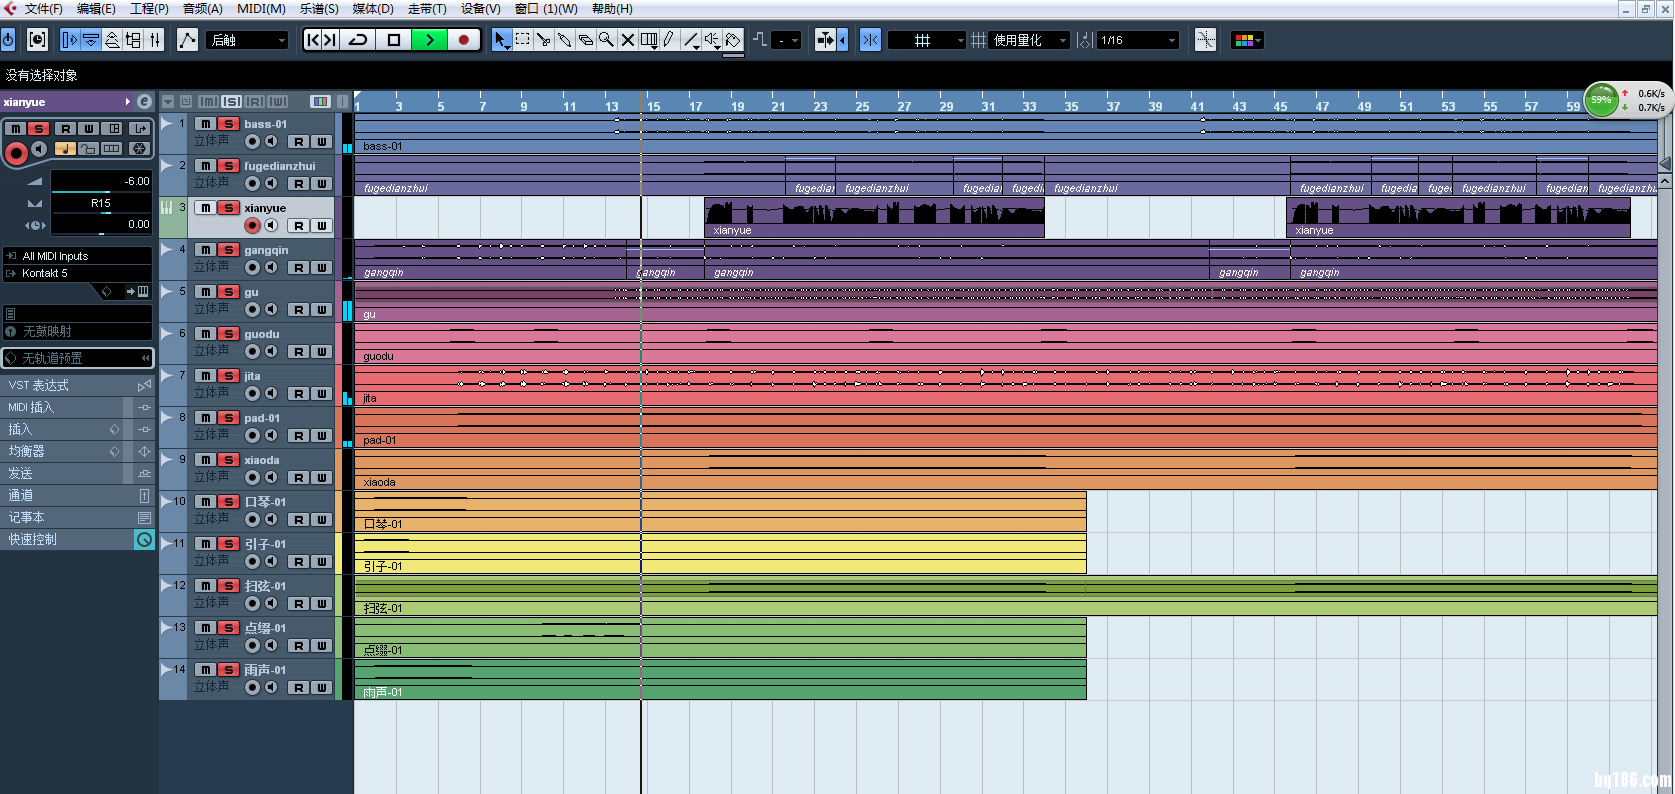Toggle monitor on gangqin track
The height and width of the screenshot is (794, 1675).
point(271,268)
